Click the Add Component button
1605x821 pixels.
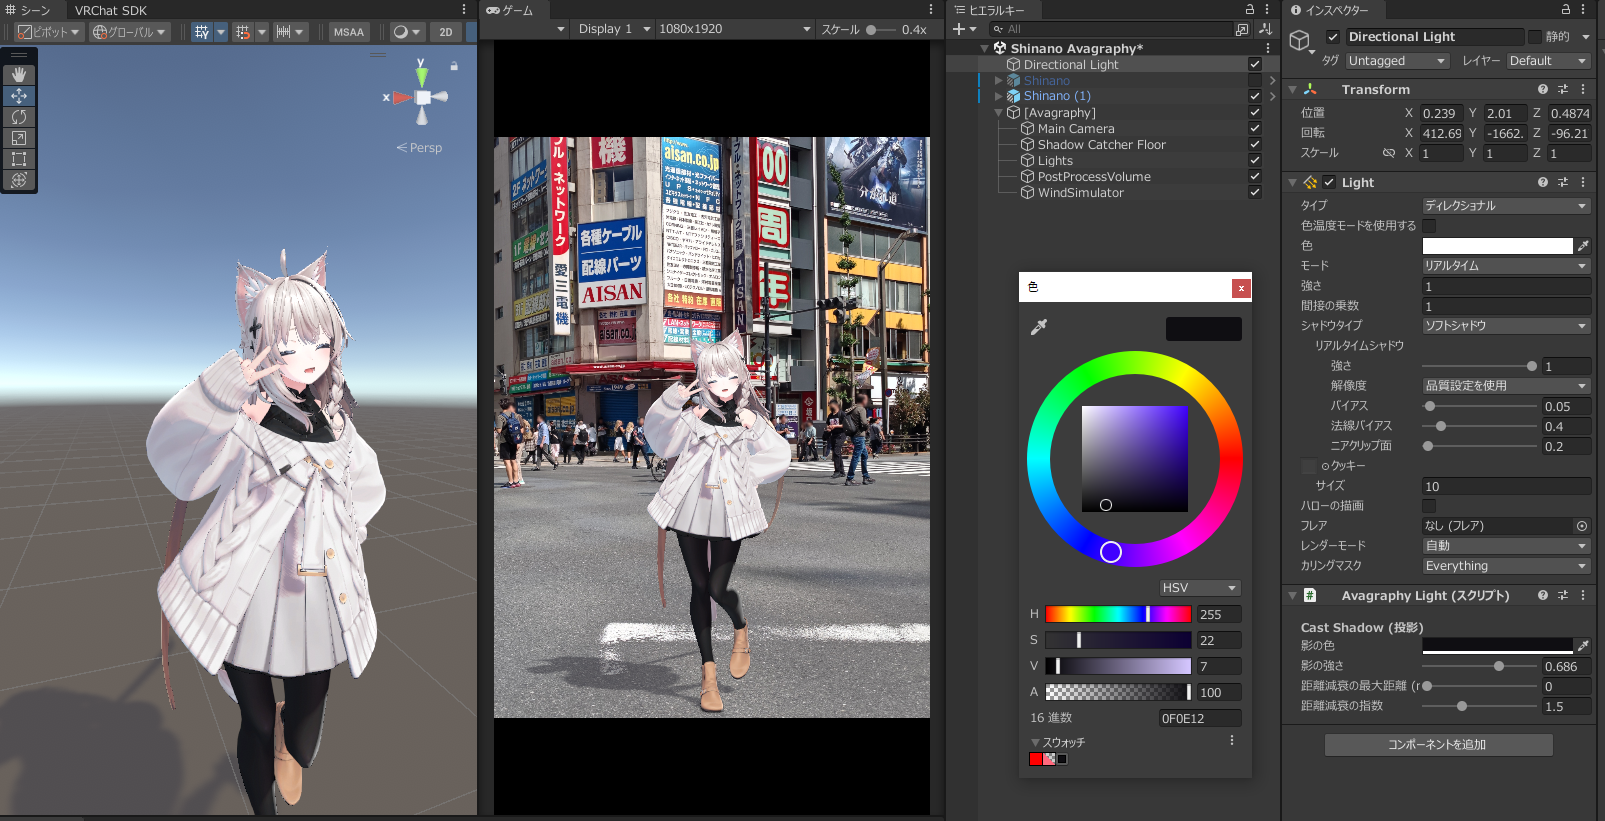[x=1438, y=745]
